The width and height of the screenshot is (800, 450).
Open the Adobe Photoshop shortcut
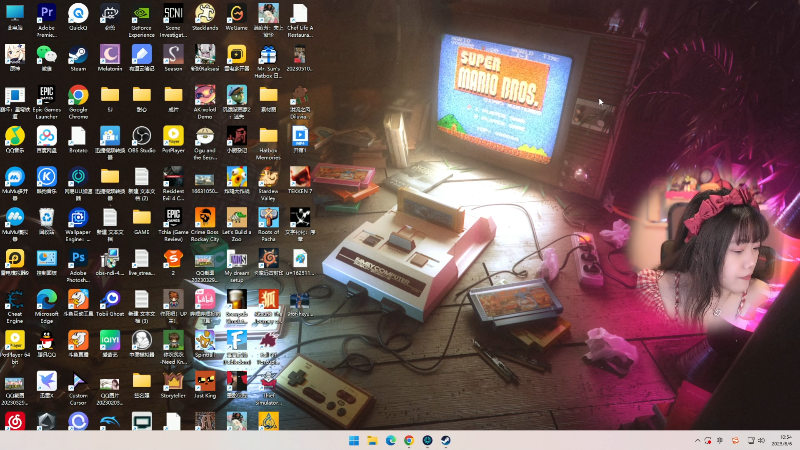[78, 265]
